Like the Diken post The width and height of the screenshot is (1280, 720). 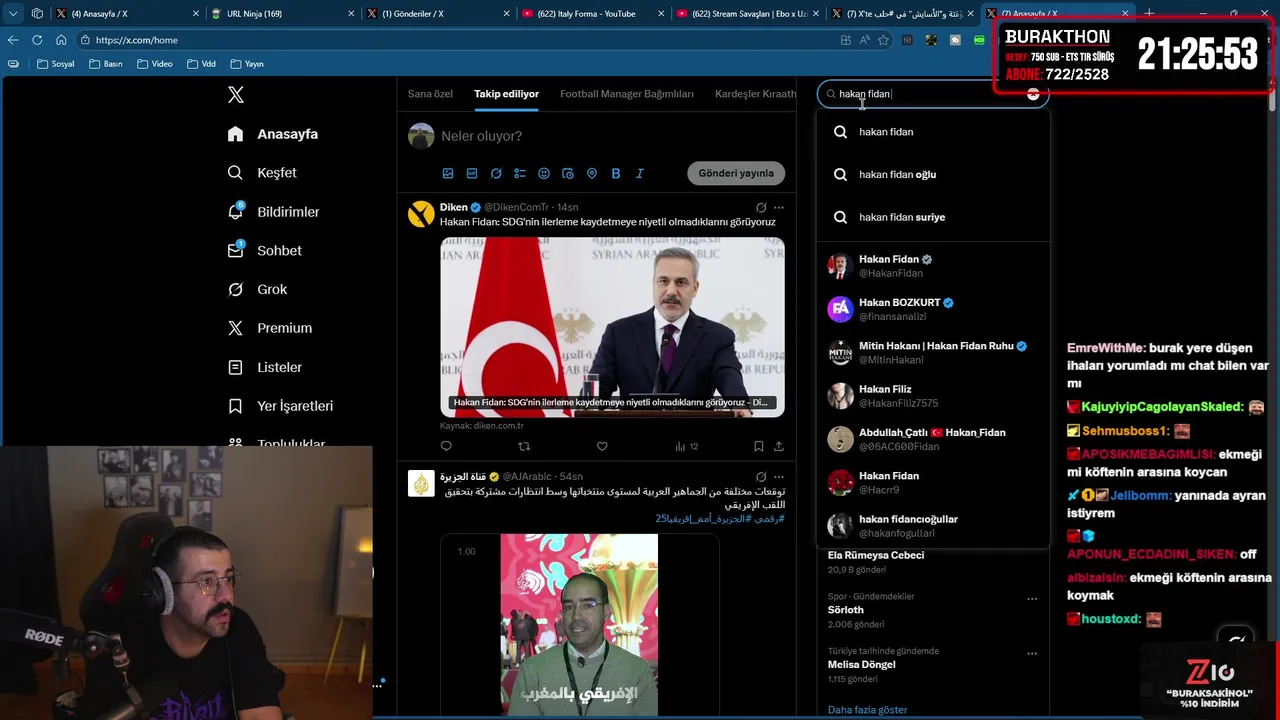tap(602, 446)
